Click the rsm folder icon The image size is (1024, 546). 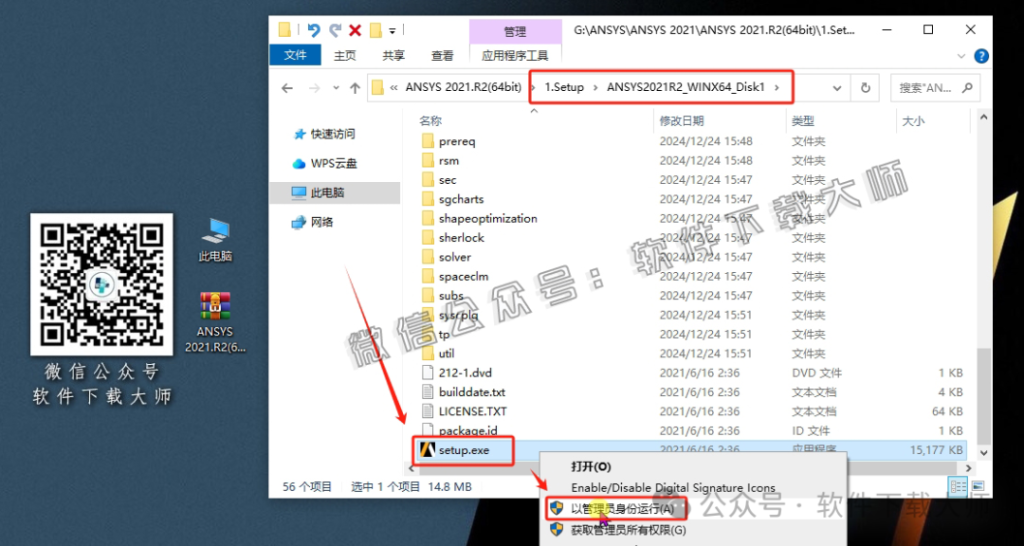click(428, 160)
